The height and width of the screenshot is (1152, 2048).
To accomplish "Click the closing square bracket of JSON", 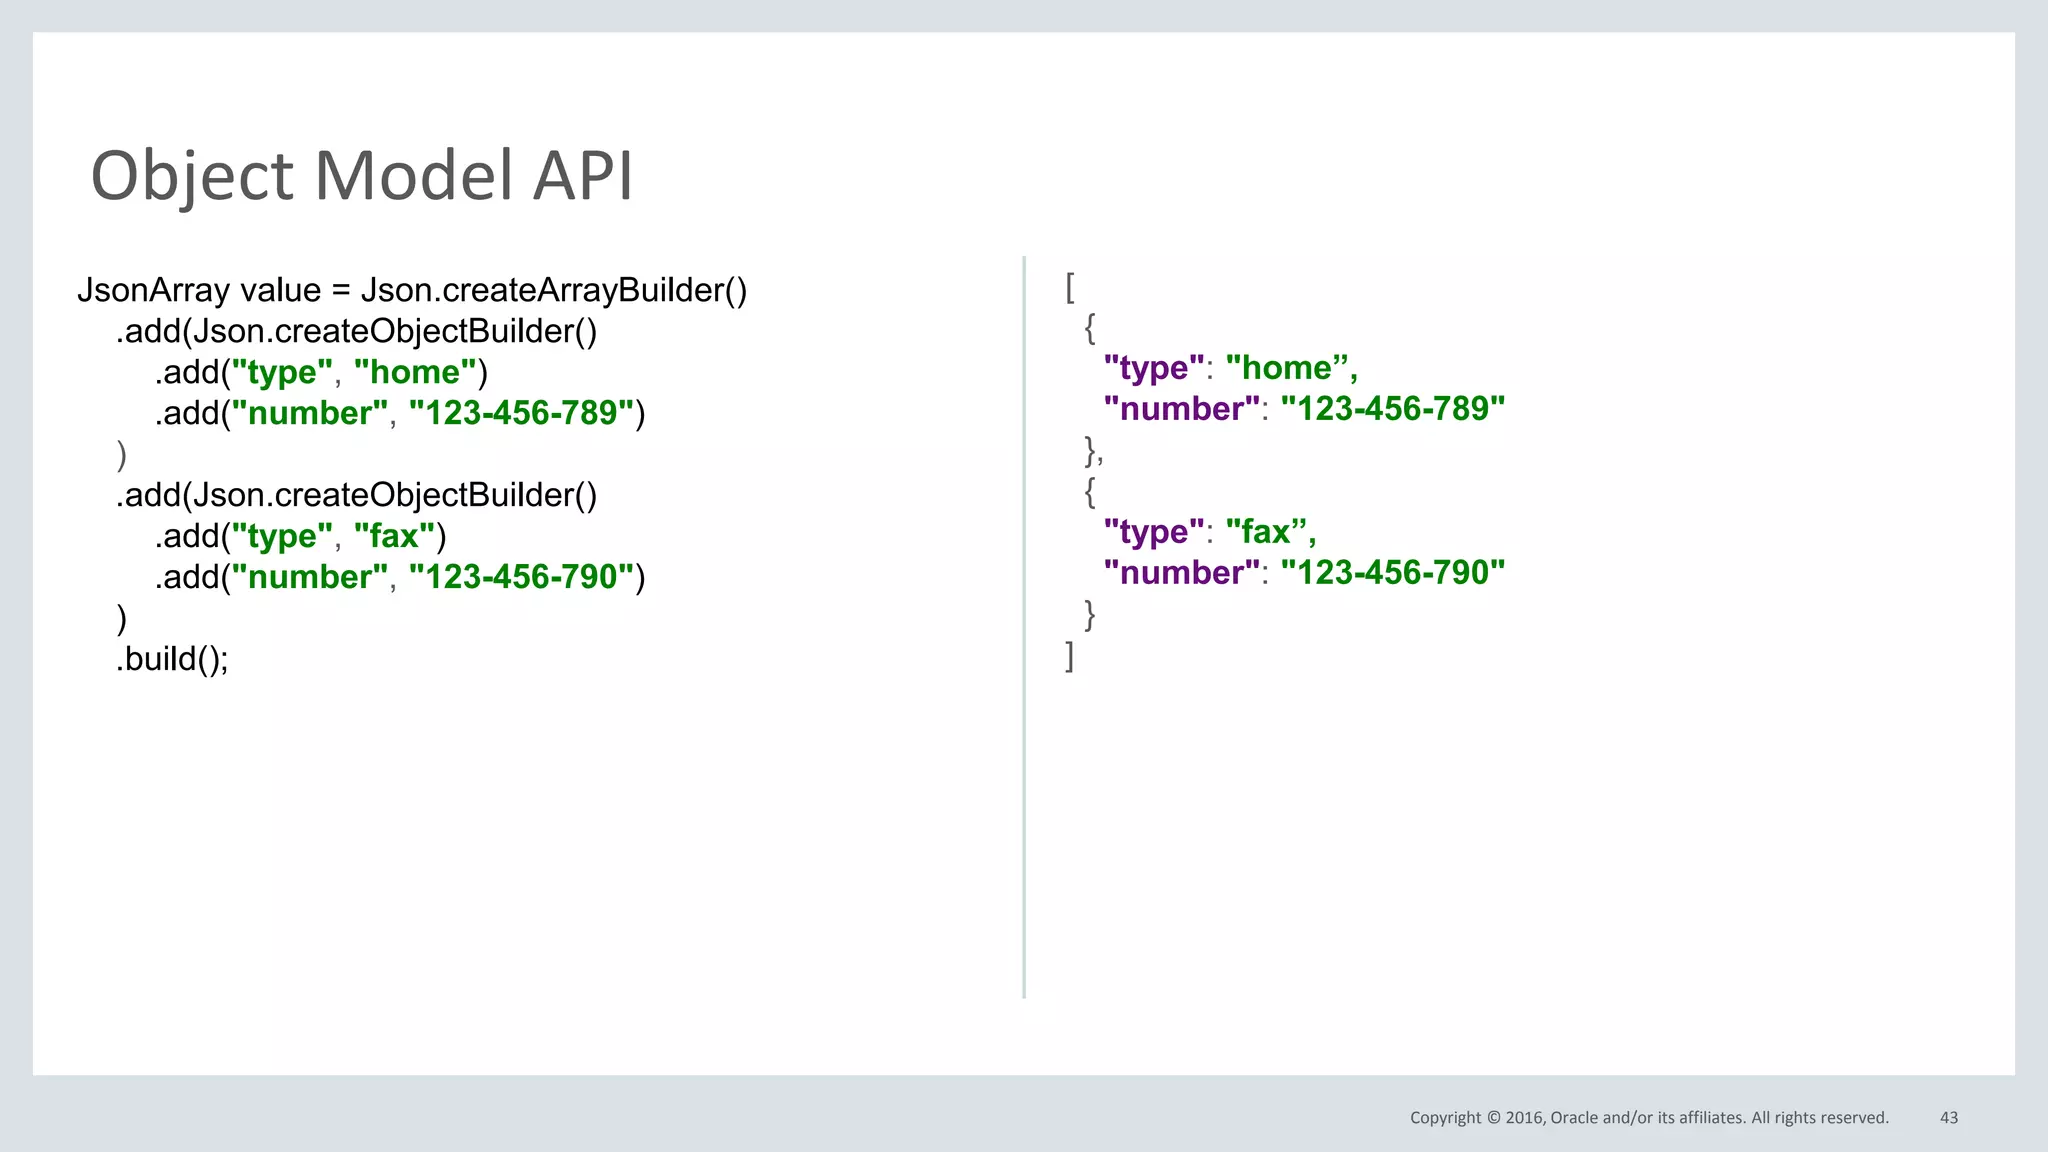I will (x=1070, y=656).
